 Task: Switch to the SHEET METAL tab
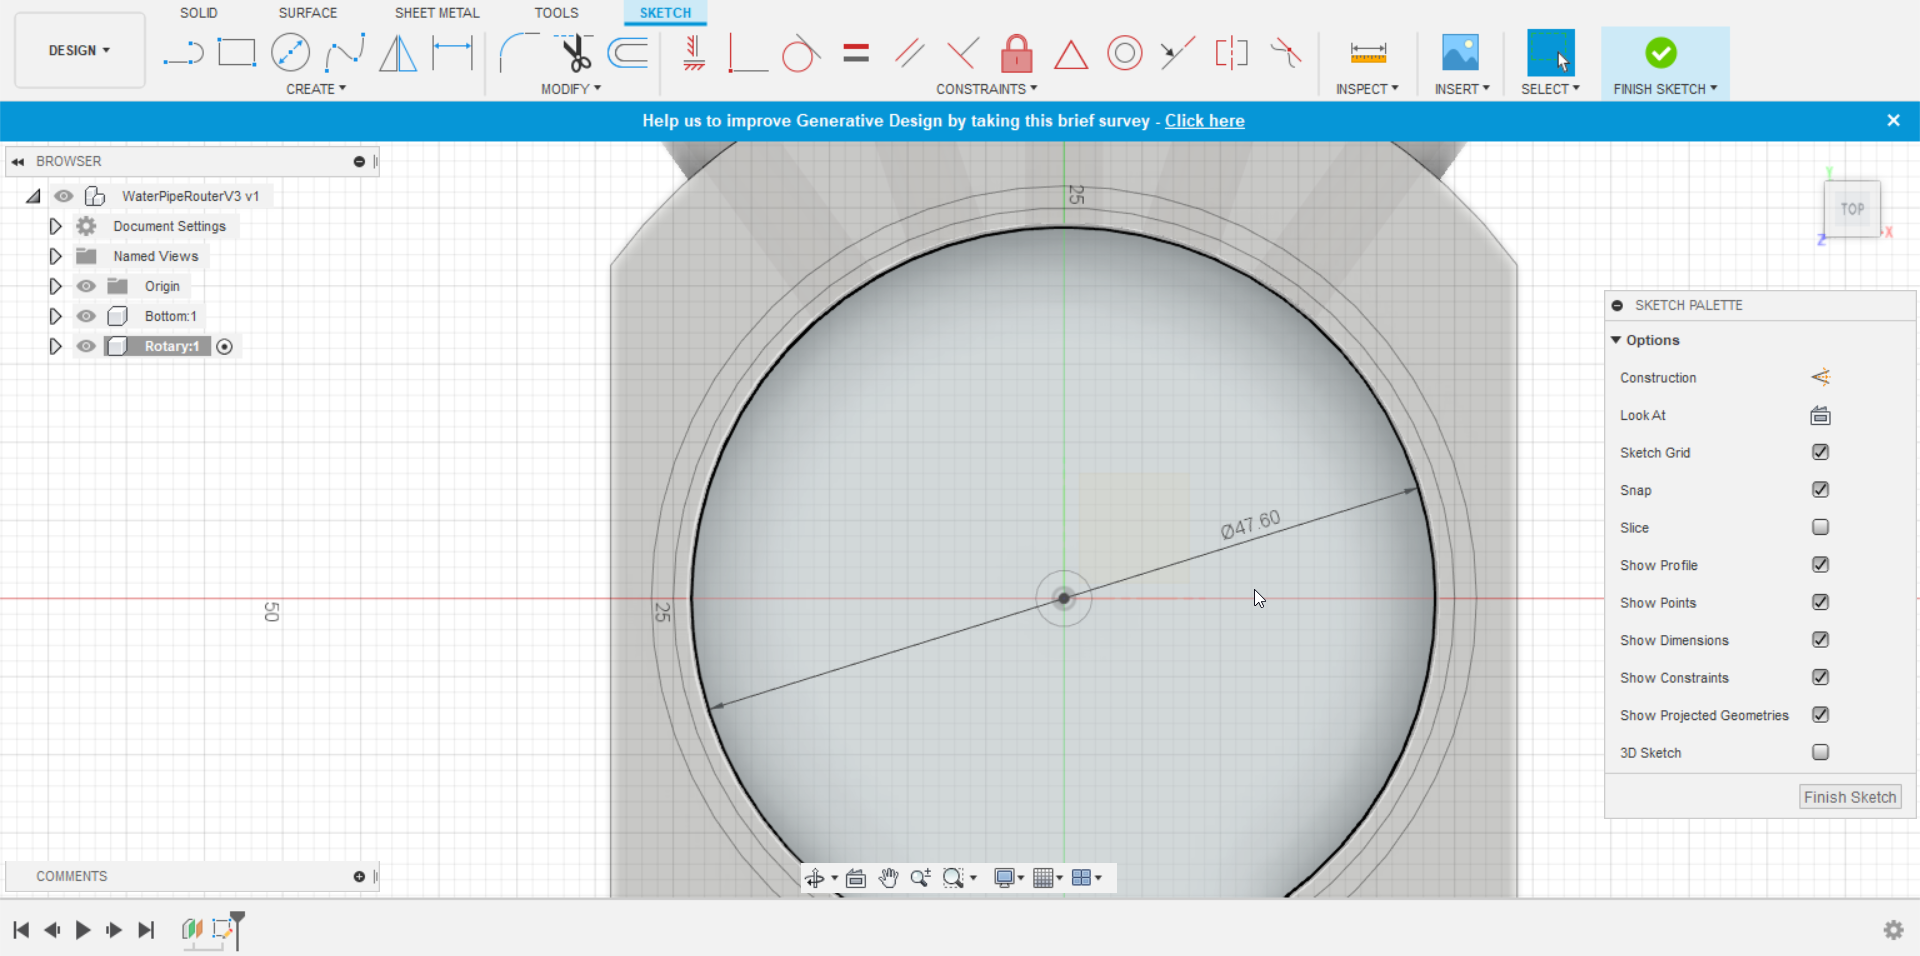point(436,13)
